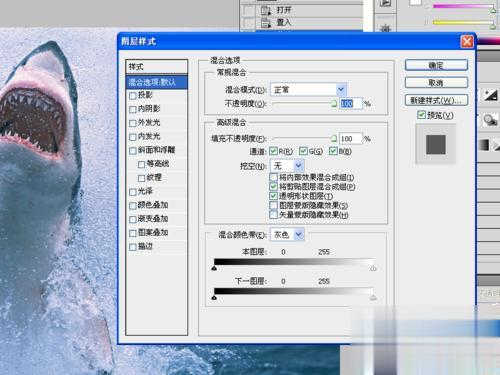Tick the 等高线 contour sub-option checkbox
The height and width of the screenshot is (375, 500).
coord(141,164)
